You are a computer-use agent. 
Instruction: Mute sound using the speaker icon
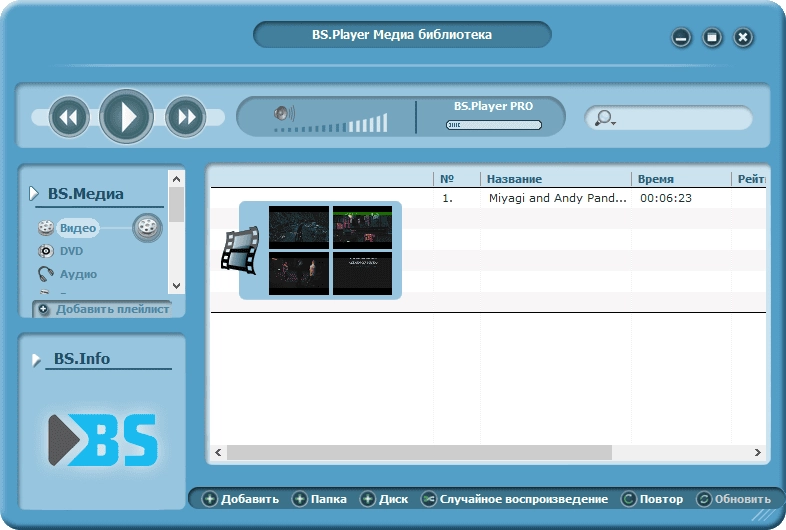(x=284, y=113)
